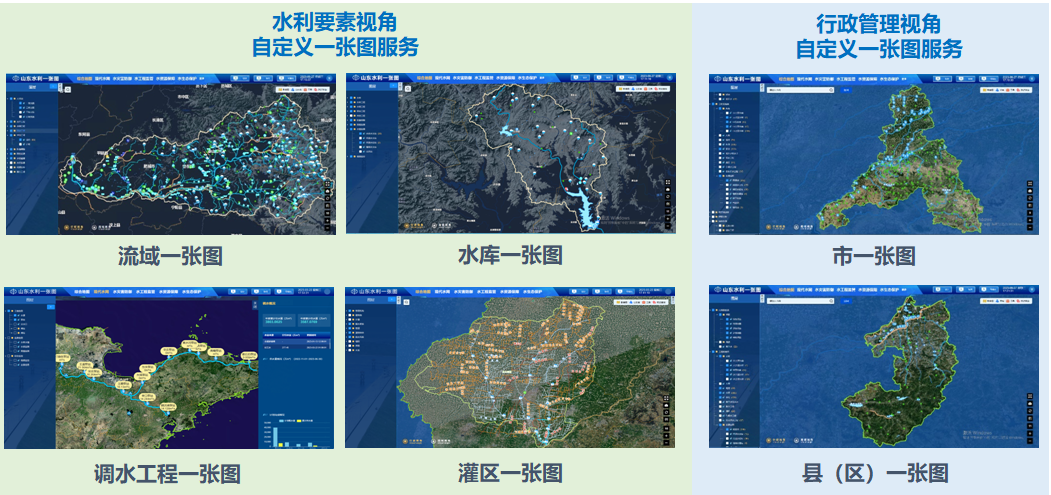Click blue search button in 市一张图 screen
Image resolution: width=1051 pixels, height=495 pixels.
846,90
